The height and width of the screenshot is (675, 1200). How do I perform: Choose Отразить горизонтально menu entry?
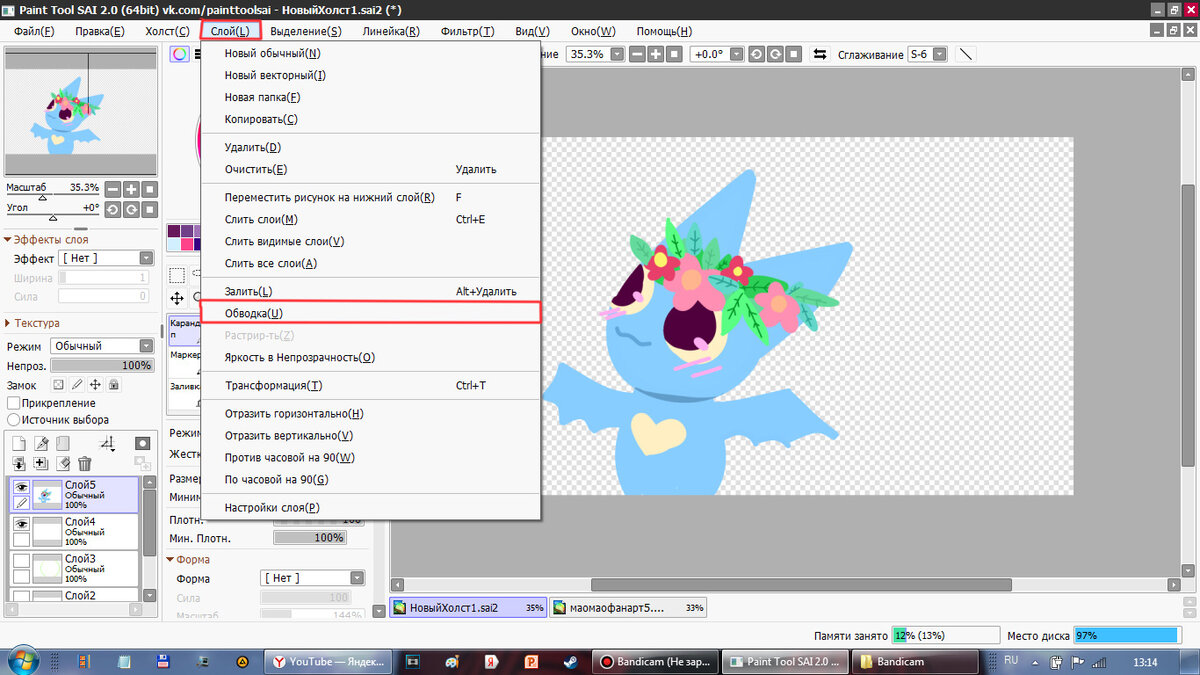pyautogui.click(x=371, y=413)
